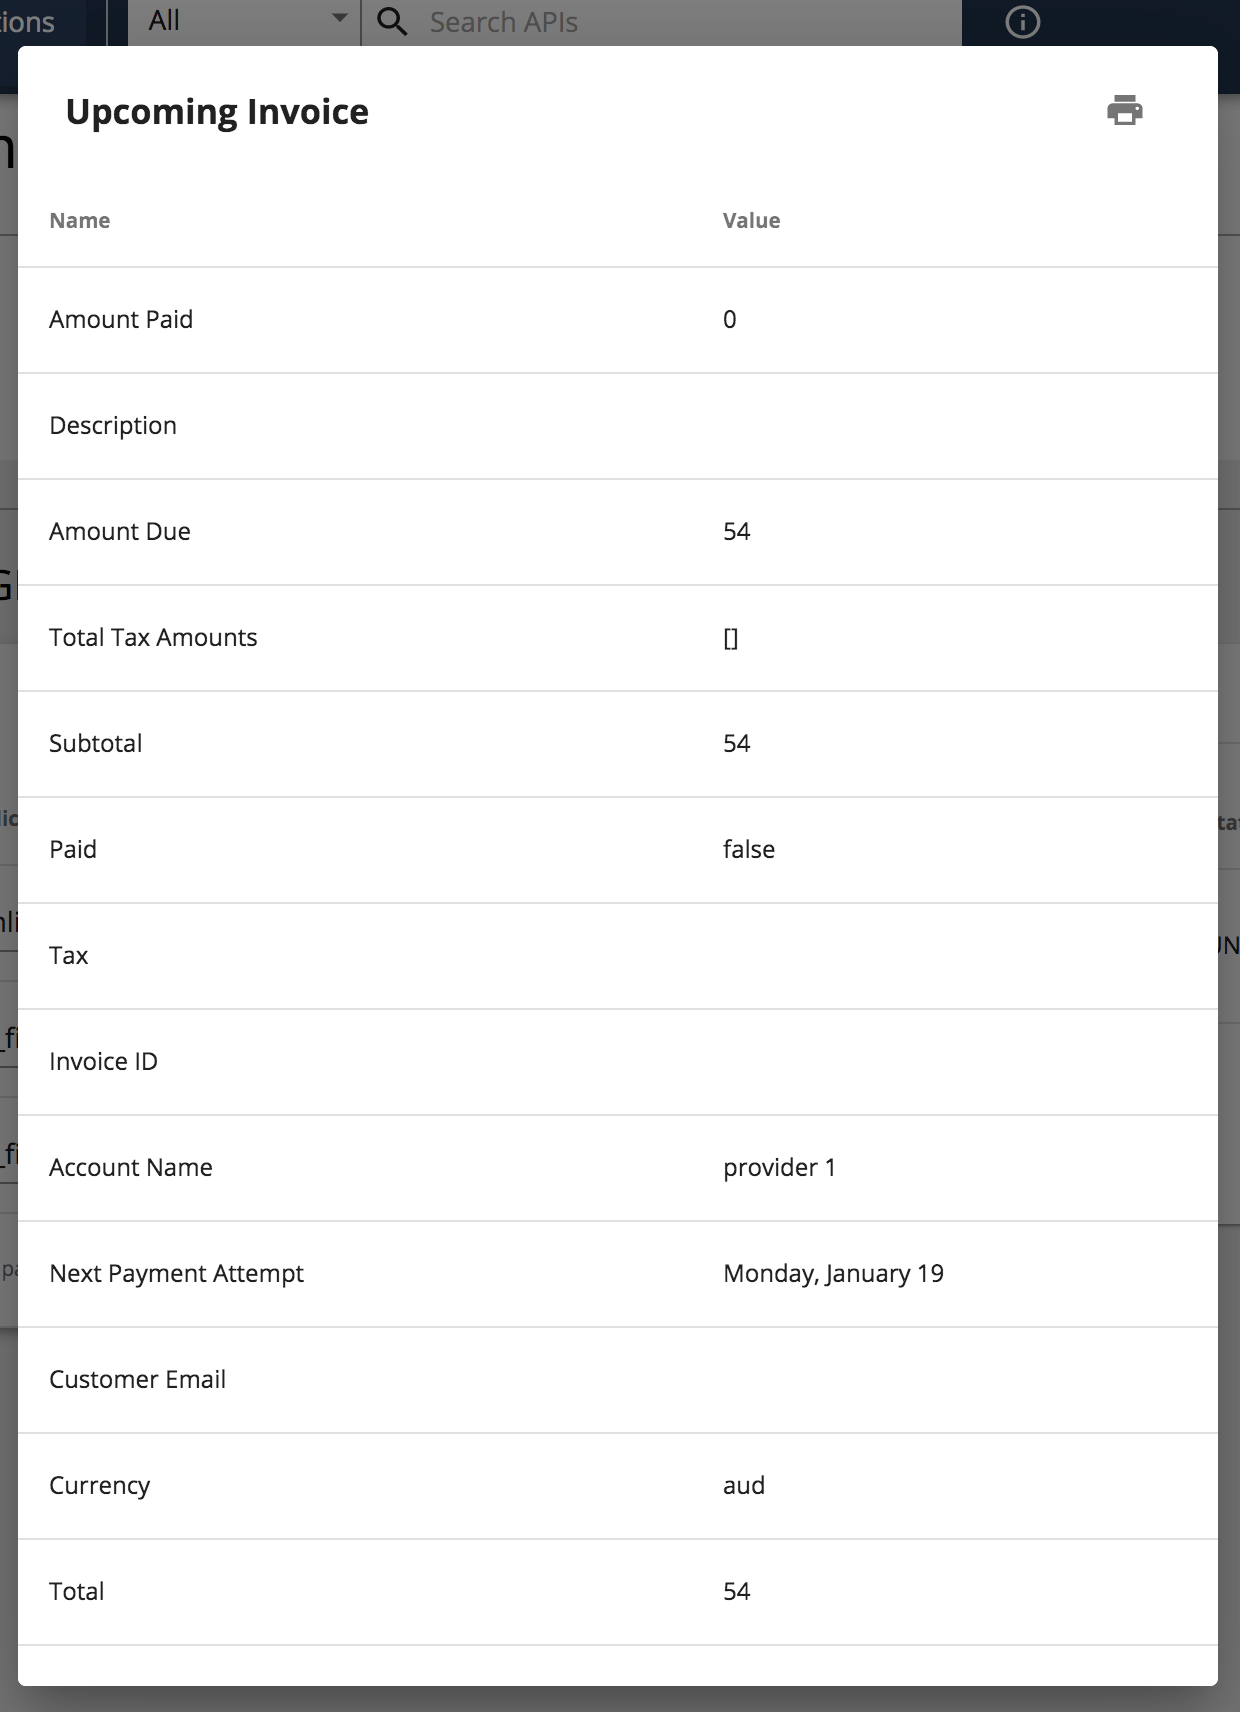The image size is (1240, 1712).
Task: Click the partially visible ions menu item
Action: [28, 20]
